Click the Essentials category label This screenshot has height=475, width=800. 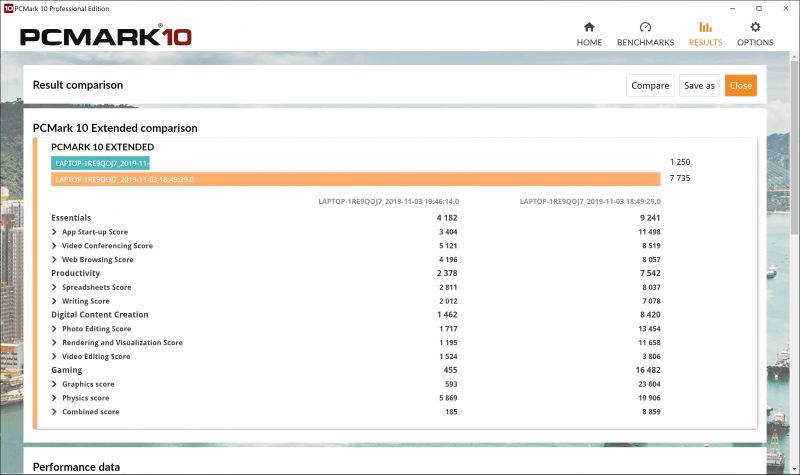click(x=71, y=218)
